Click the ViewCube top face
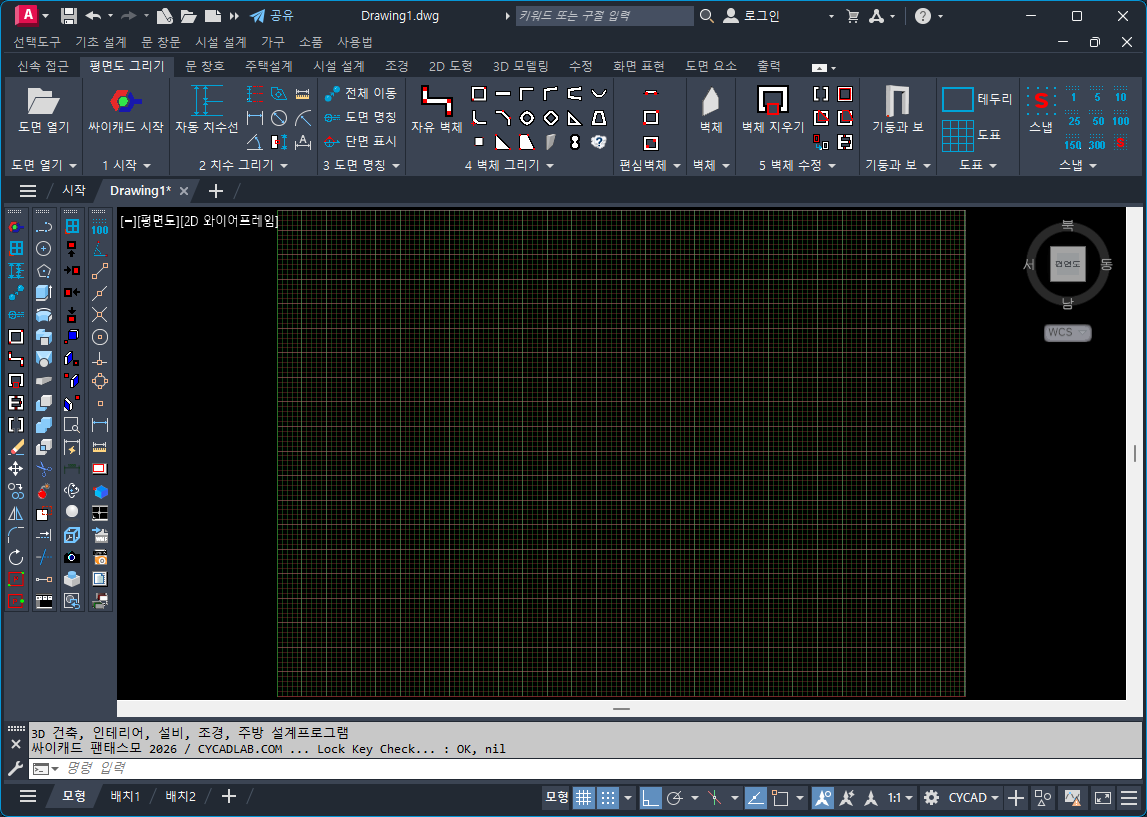The height and width of the screenshot is (817, 1147). point(1067,263)
